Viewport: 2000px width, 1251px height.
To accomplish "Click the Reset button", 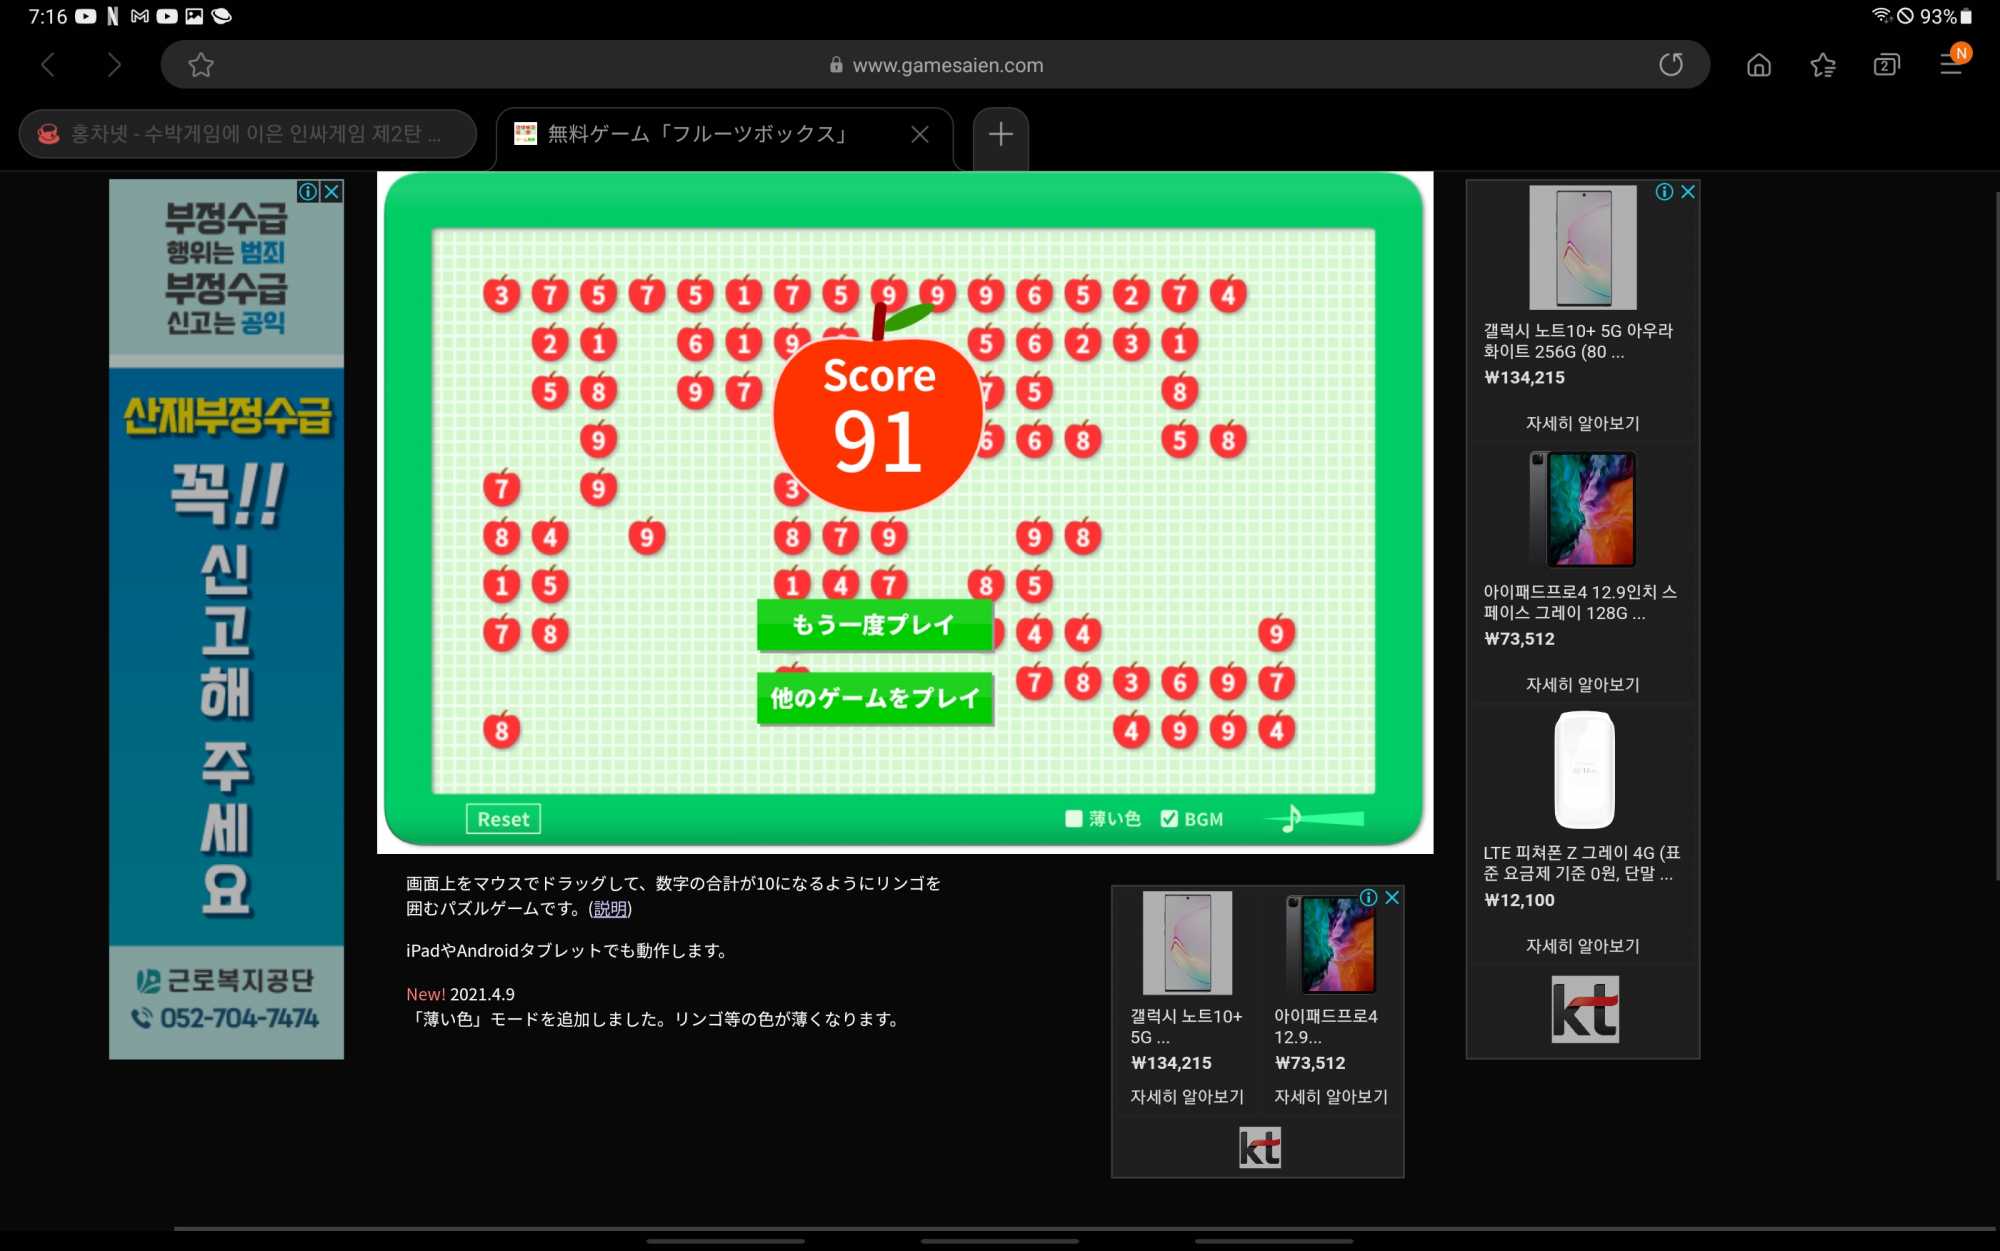I will [503, 819].
